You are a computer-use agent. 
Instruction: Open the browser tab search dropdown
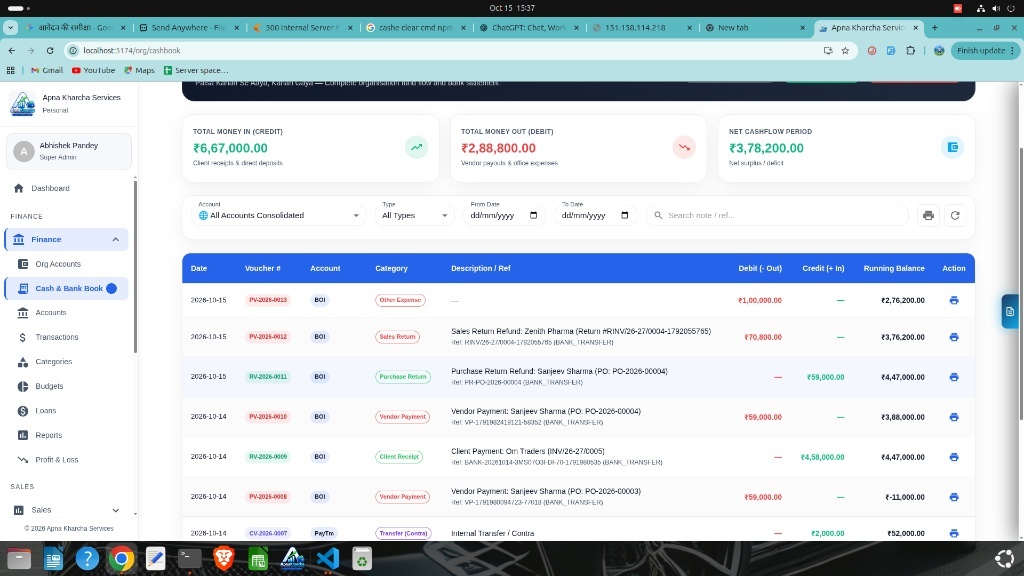click(10, 27)
